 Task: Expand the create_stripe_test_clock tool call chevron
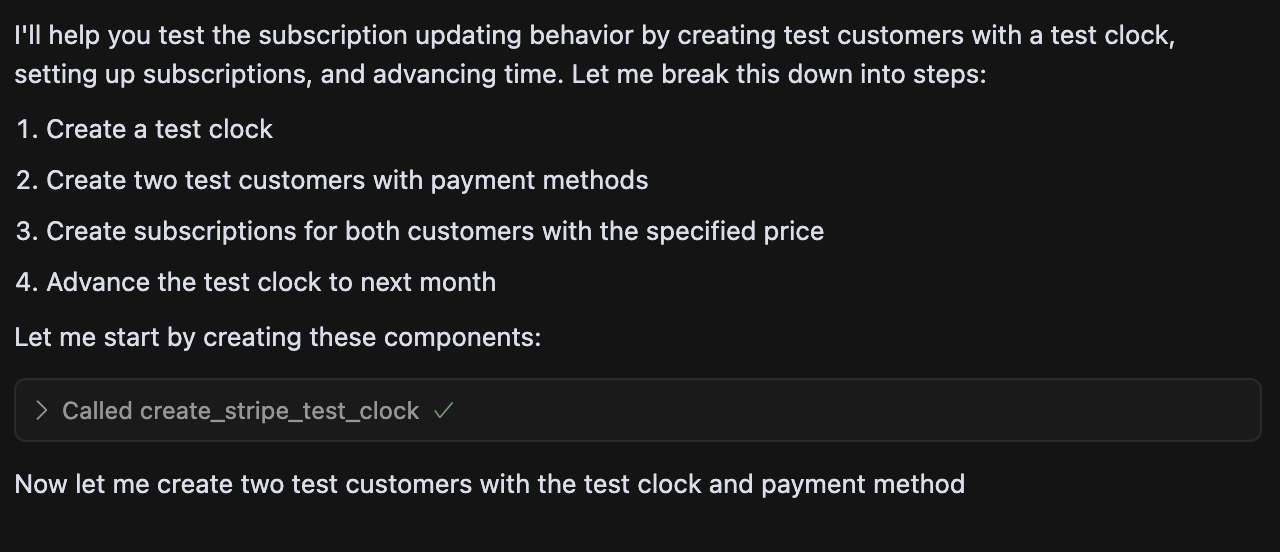[x=41, y=411]
